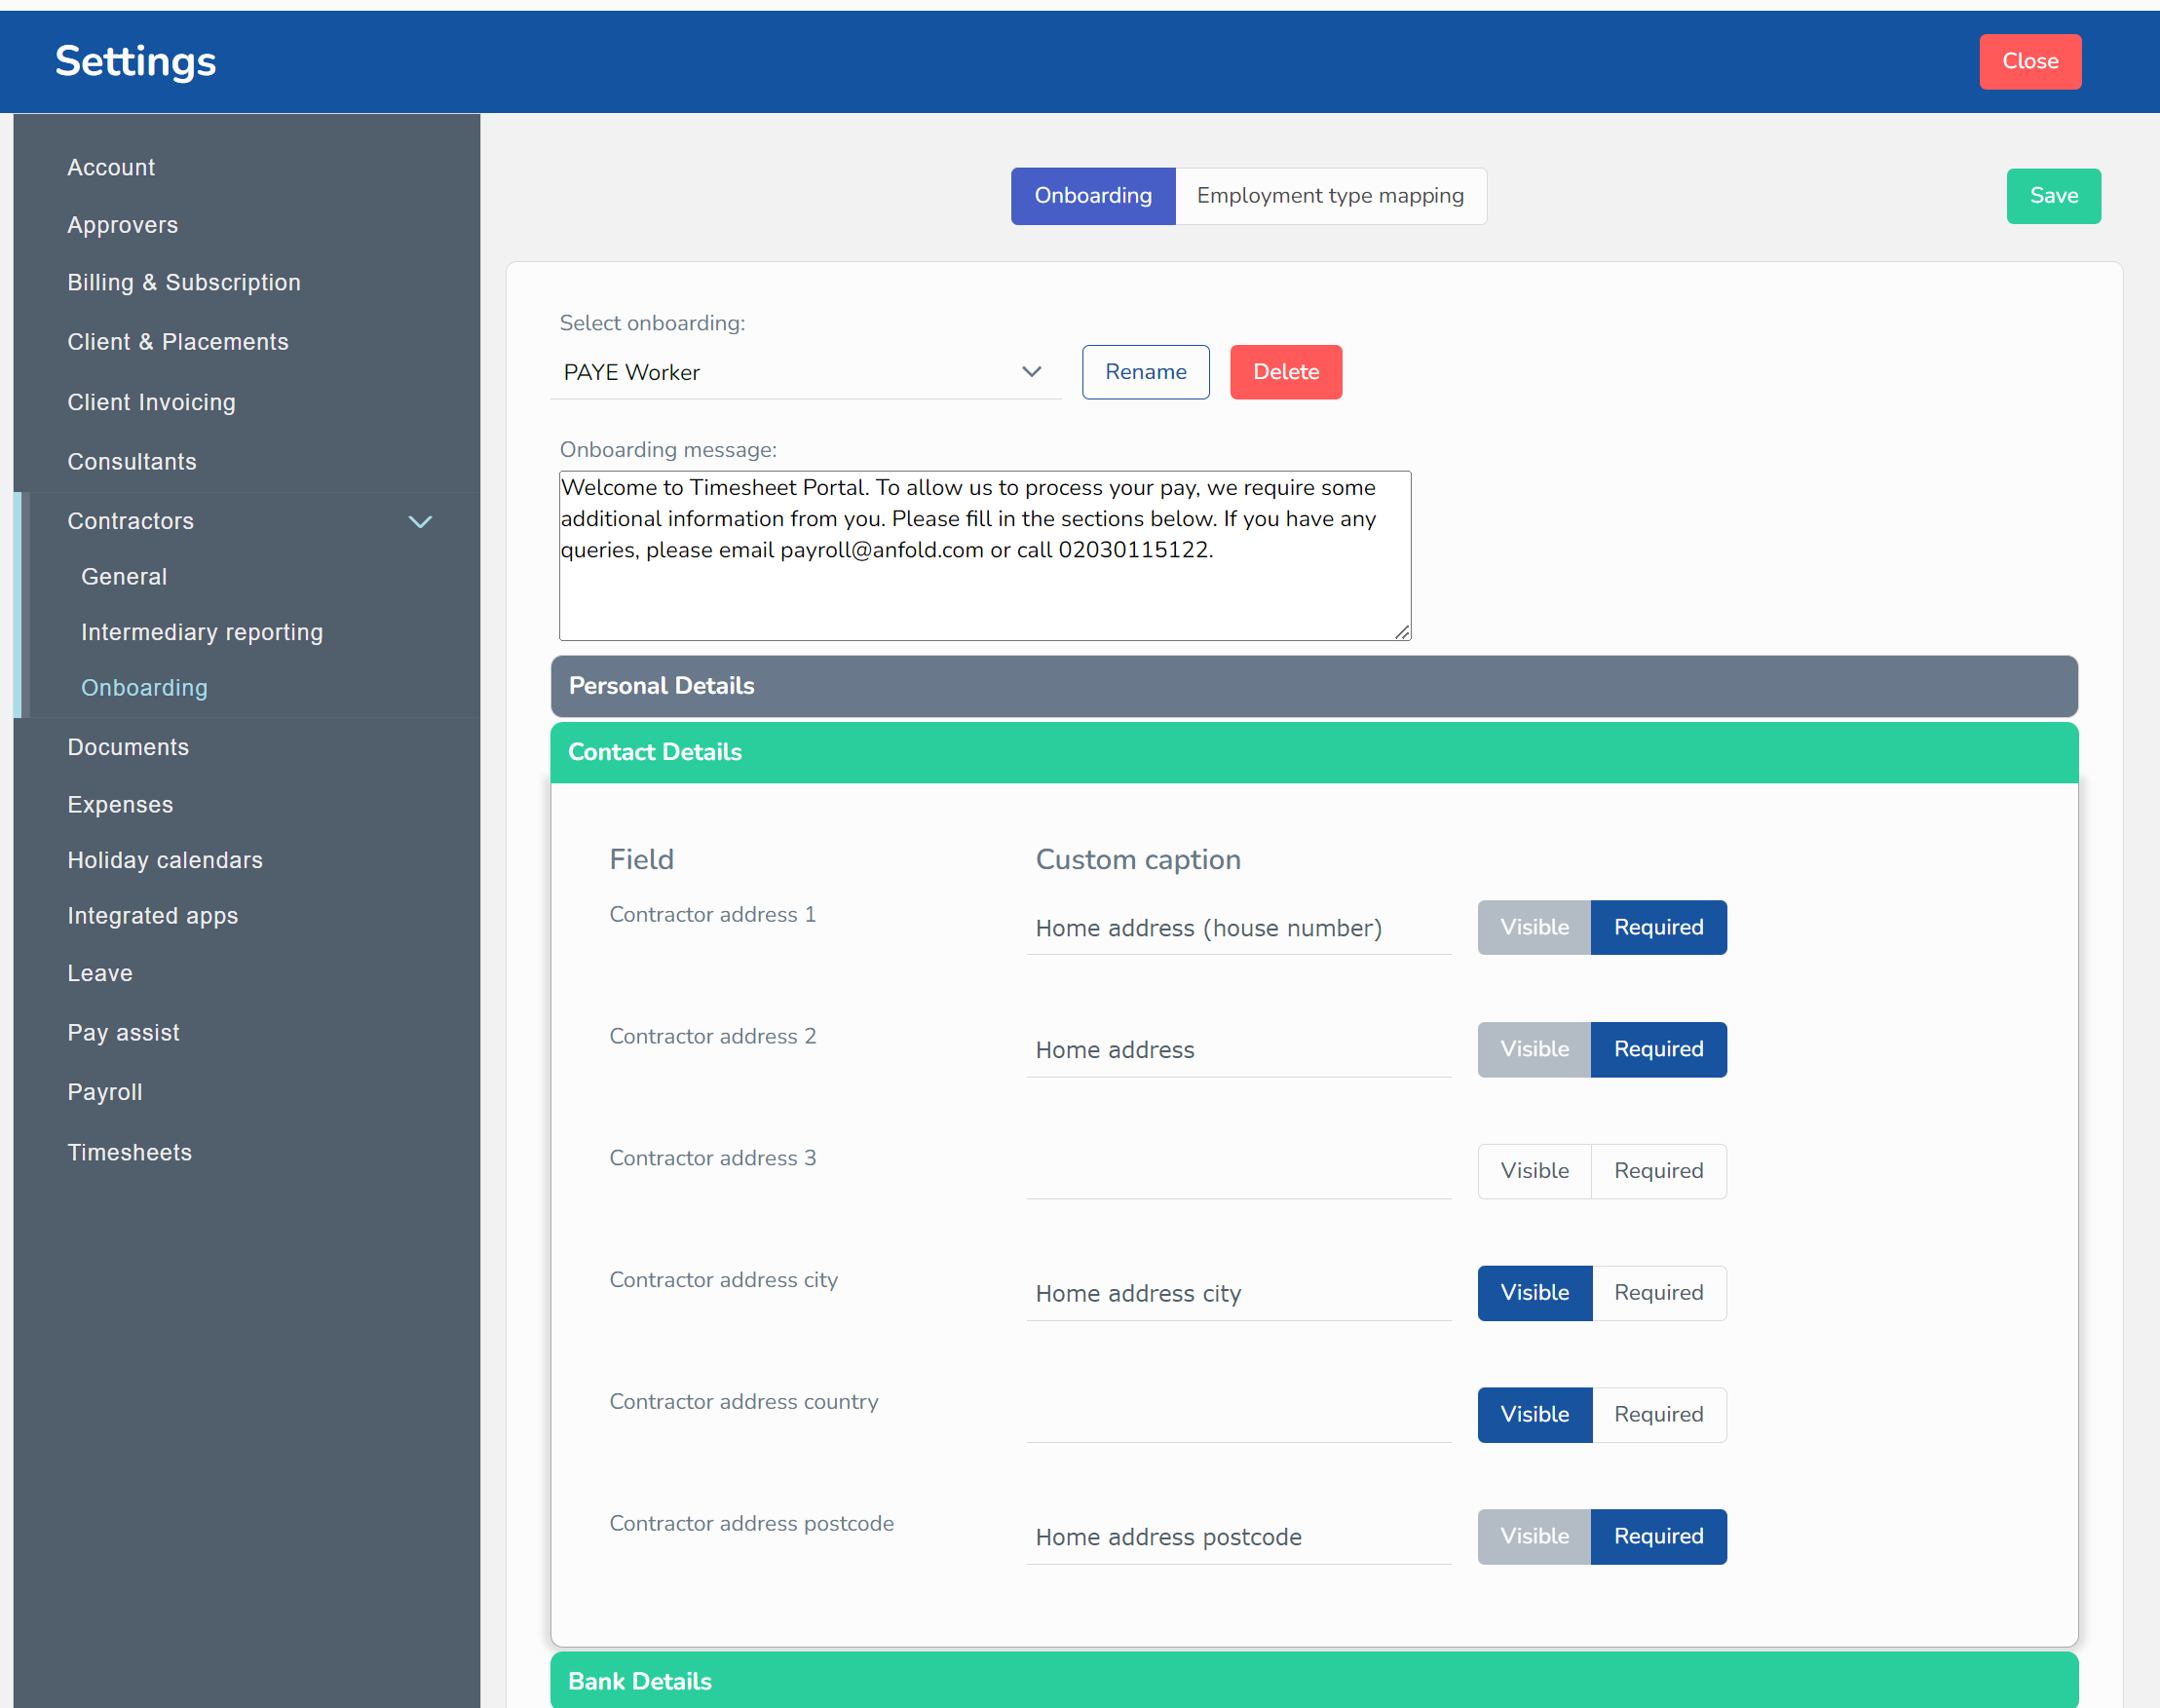Open Client & Placements settings
The width and height of the screenshot is (2160, 1708).
point(178,342)
